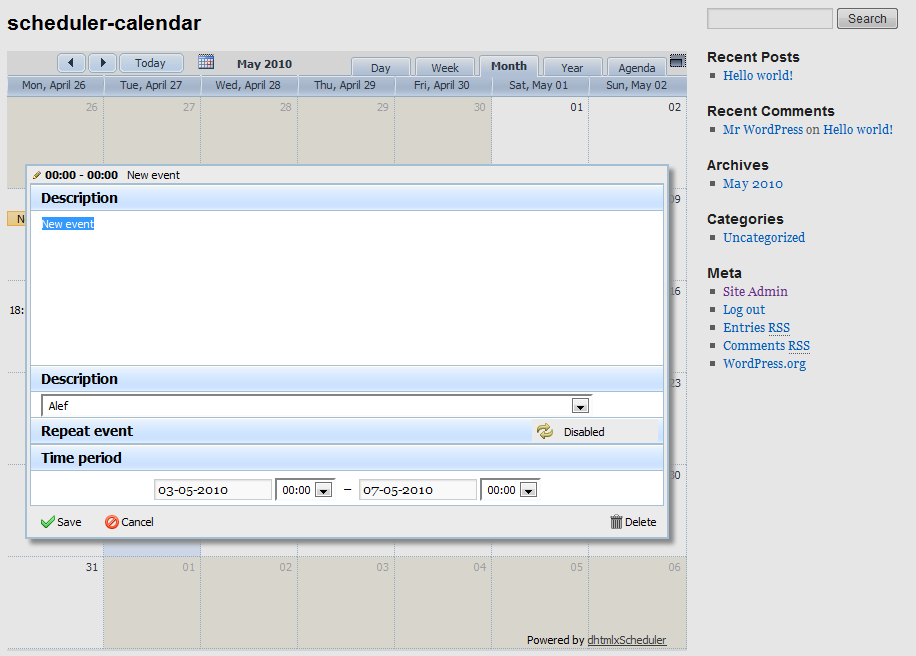Click the red Cancel icon
This screenshot has width=916, height=656.
click(112, 522)
